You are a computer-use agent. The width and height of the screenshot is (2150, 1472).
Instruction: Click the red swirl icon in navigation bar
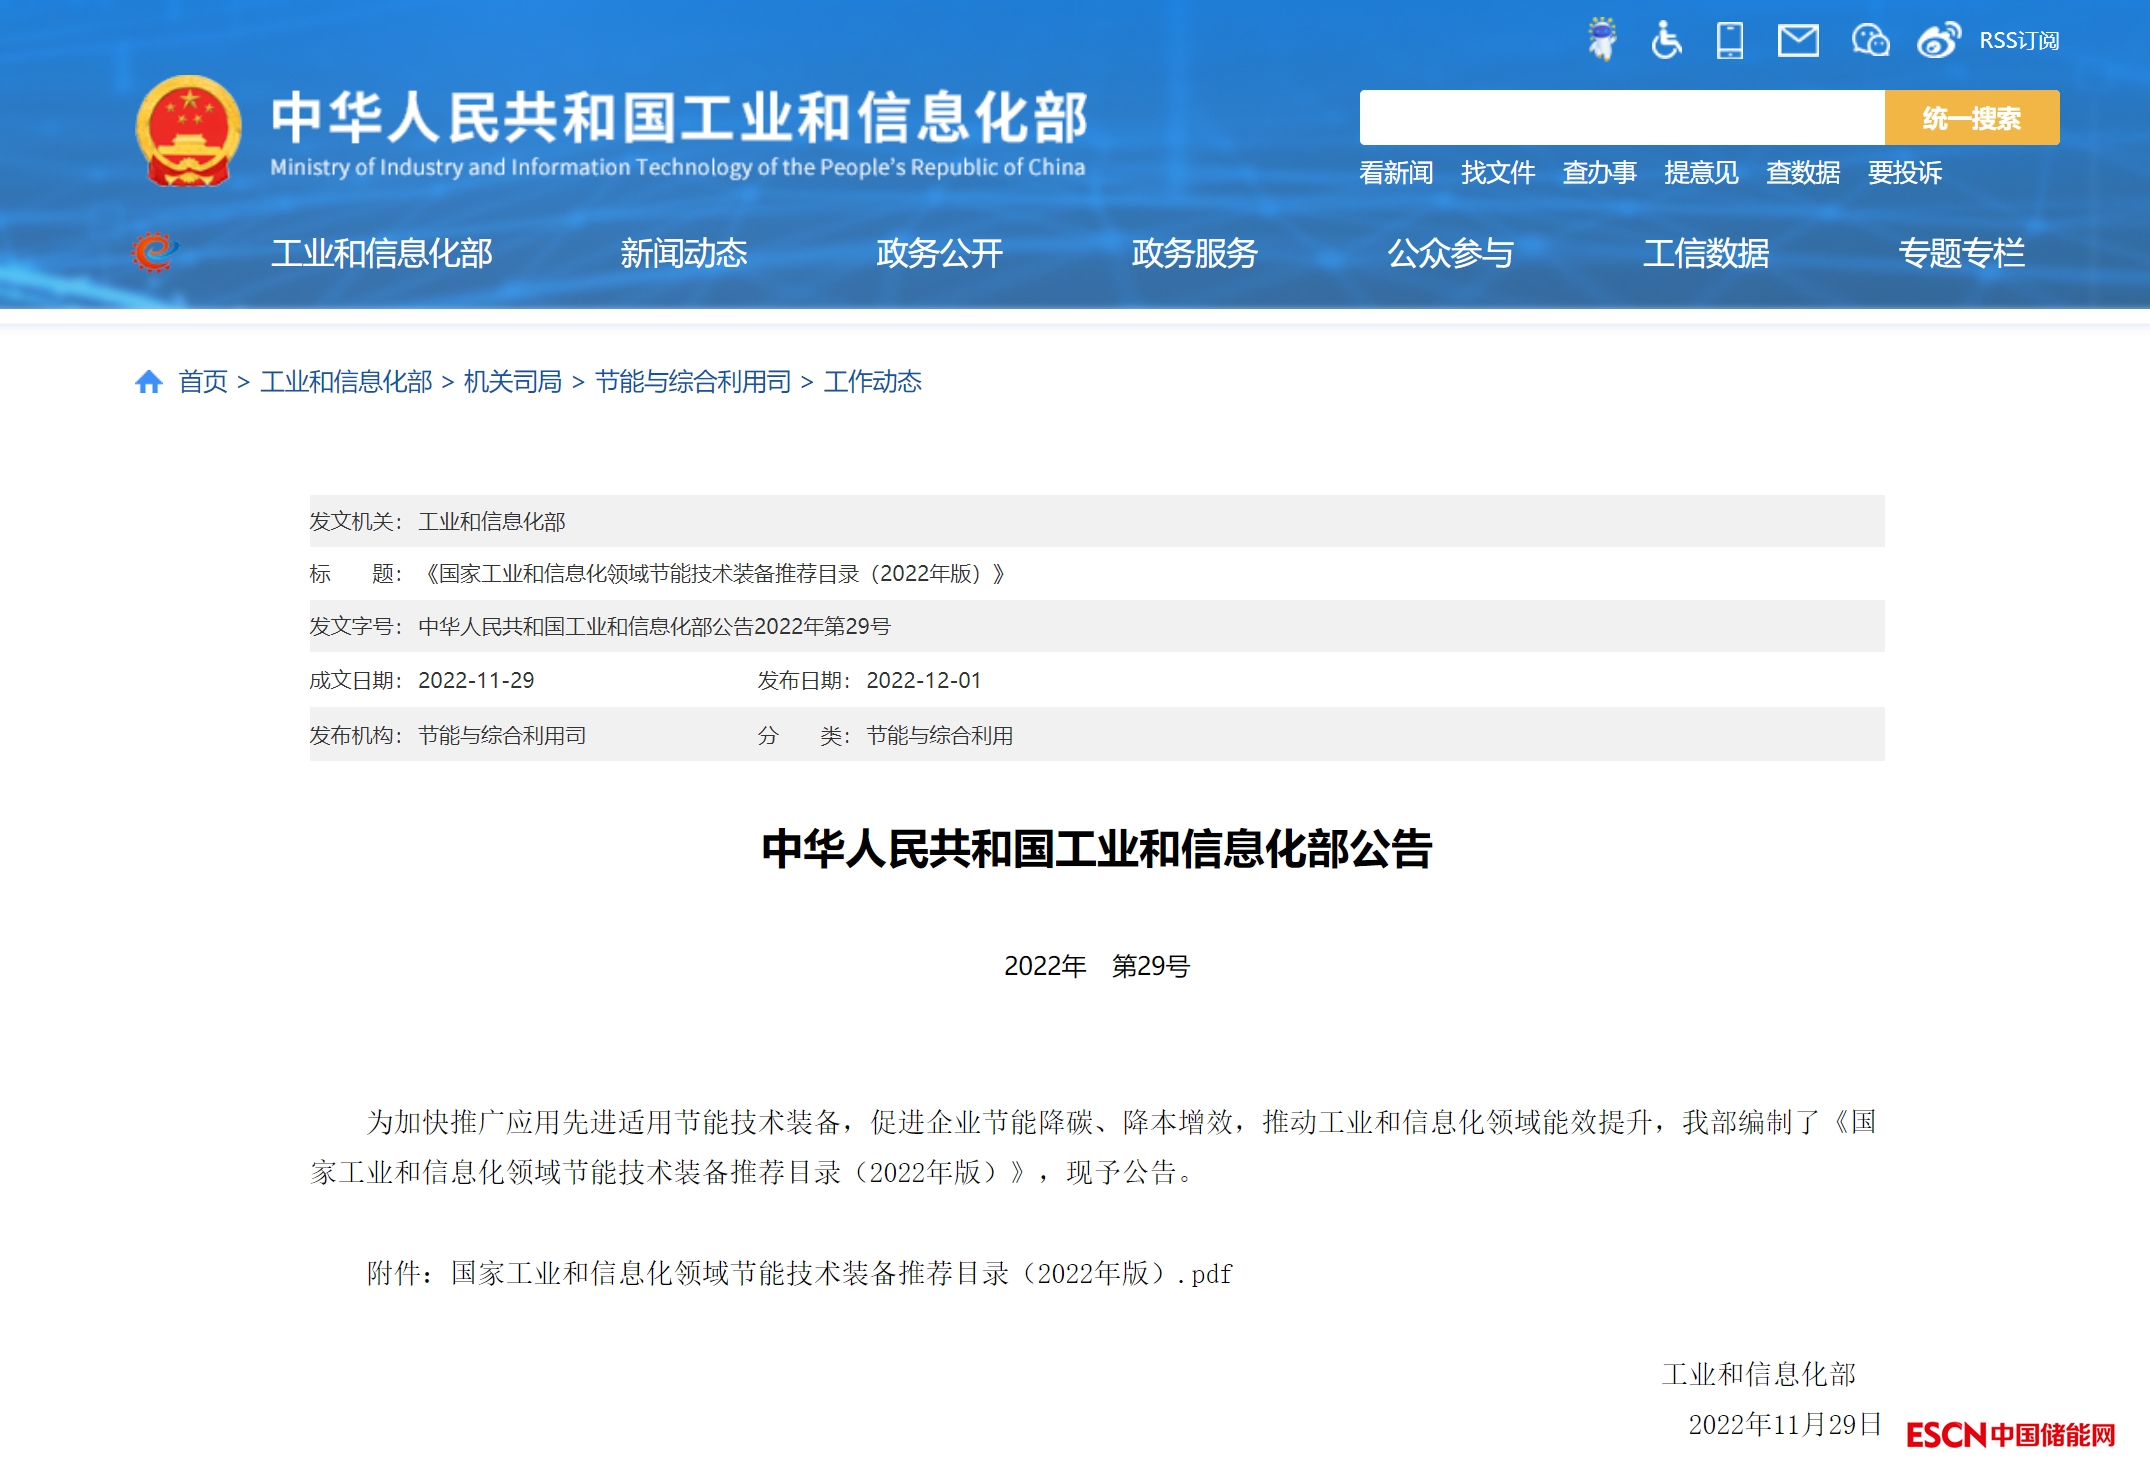coord(154,252)
